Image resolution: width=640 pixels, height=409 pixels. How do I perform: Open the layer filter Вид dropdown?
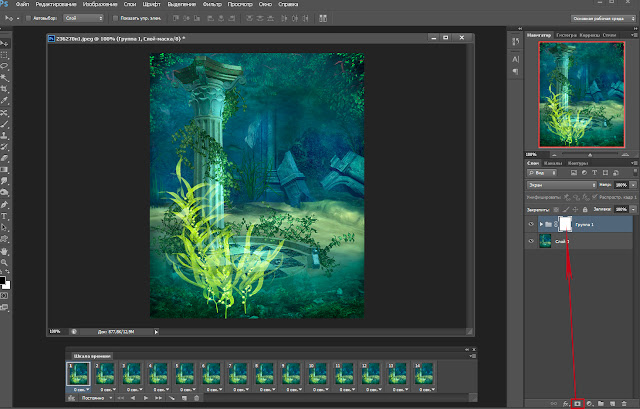coord(542,173)
